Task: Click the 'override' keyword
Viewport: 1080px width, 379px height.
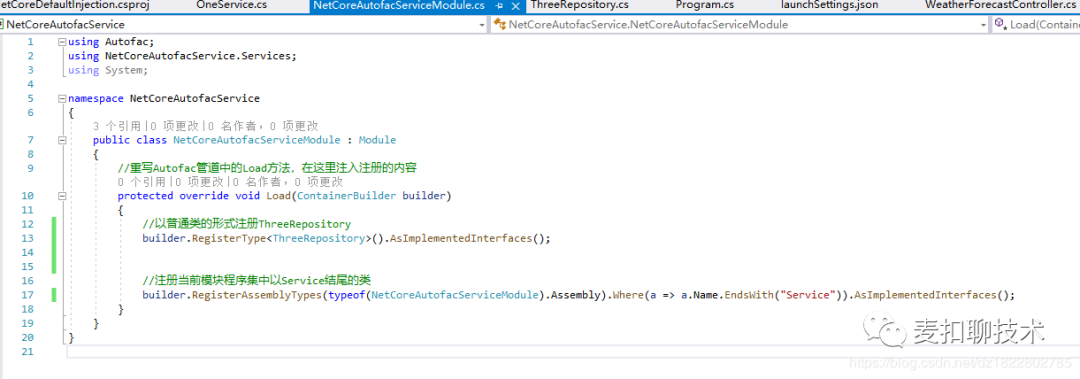Action: coord(204,196)
